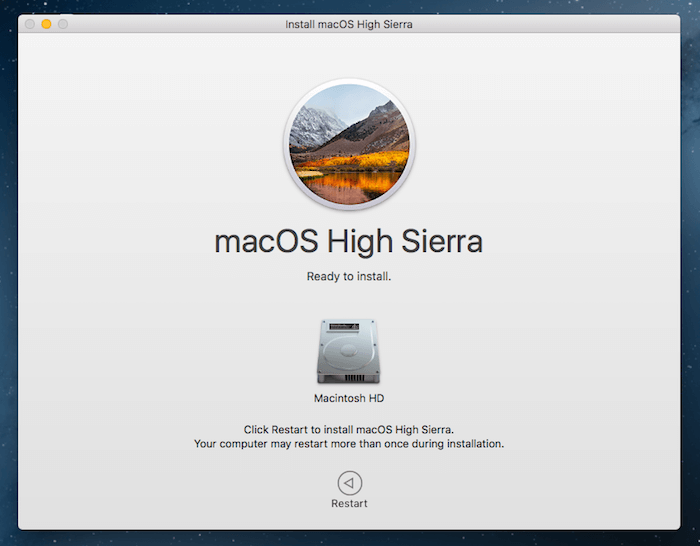Click the "Ready to install." status text
The image size is (700, 546).
[x=349, y=276]
